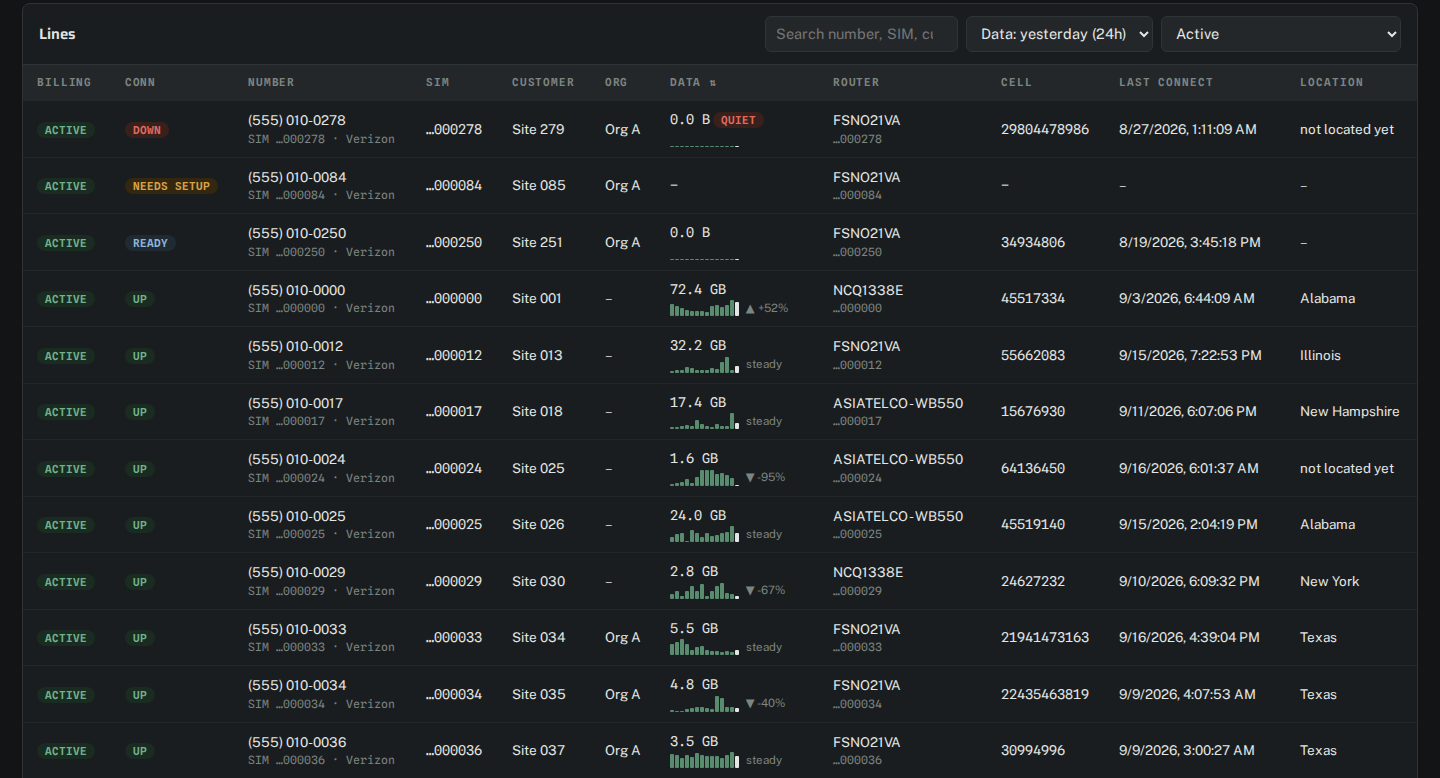Image resolution: width=1440 pixels, height=778 pixels.
Task: Click router NCQ1338E for Site 001
Action: [868, 290]
